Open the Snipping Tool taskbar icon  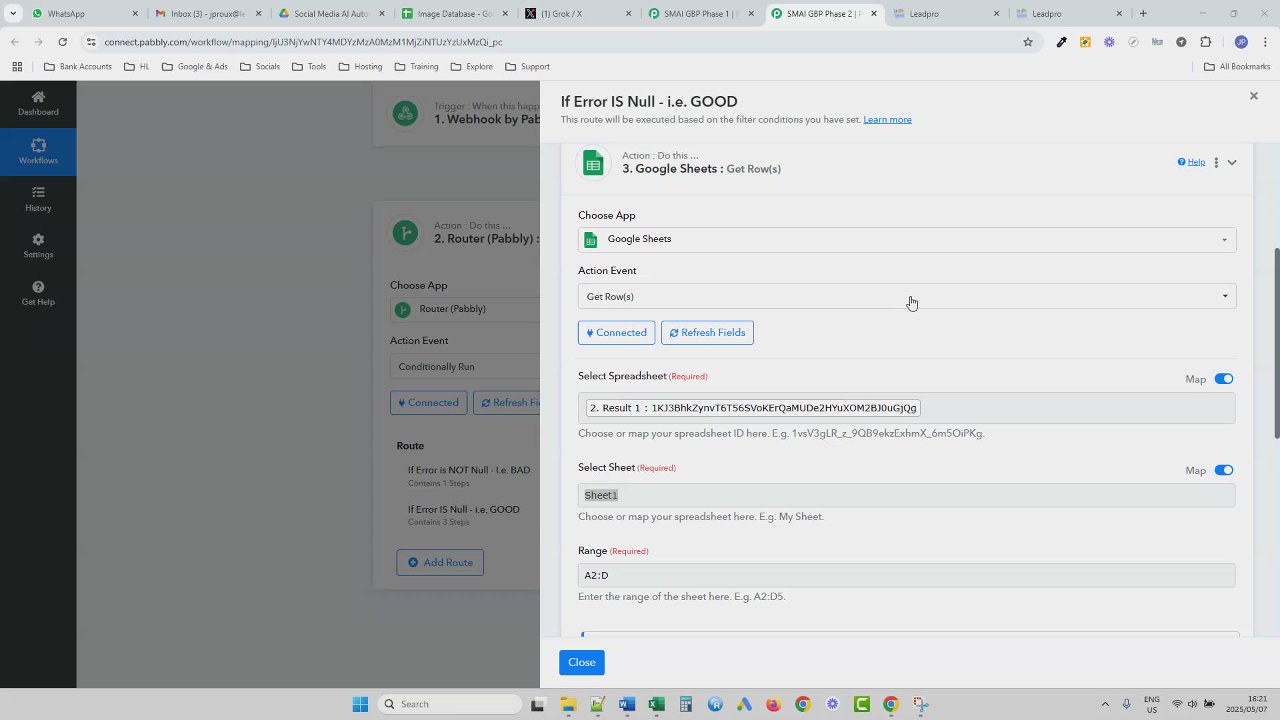point(920,704)
